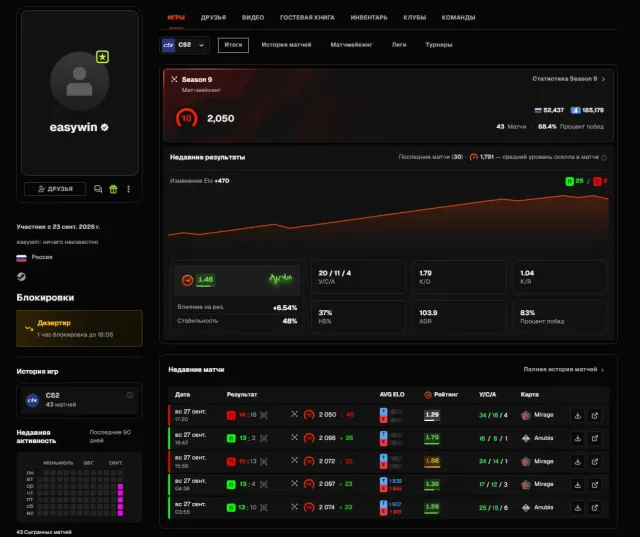Select the История матчей sub-tab
This screenshot has height=537, width=640.
286,45
